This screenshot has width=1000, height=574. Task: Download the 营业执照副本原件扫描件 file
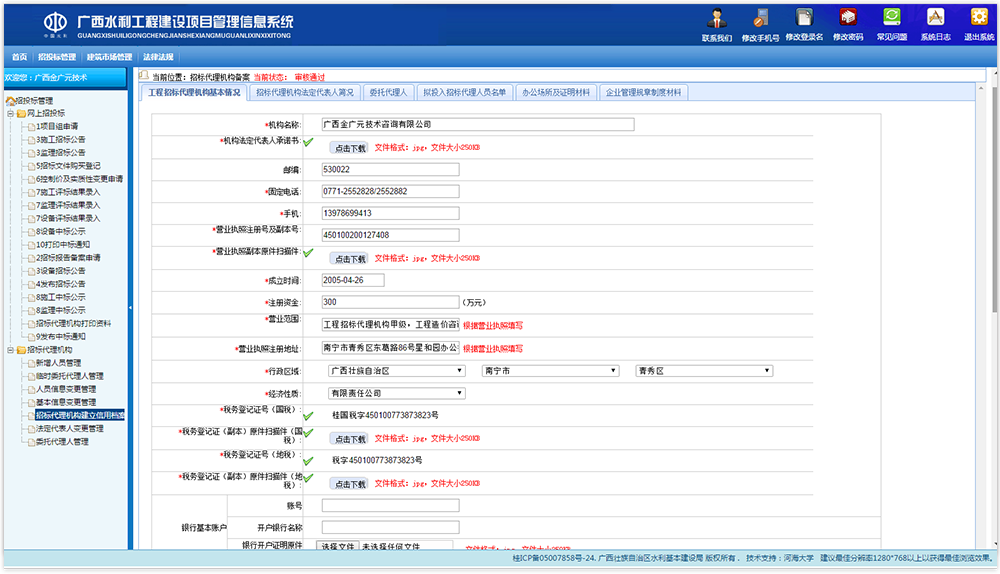(x=349, y=259)
